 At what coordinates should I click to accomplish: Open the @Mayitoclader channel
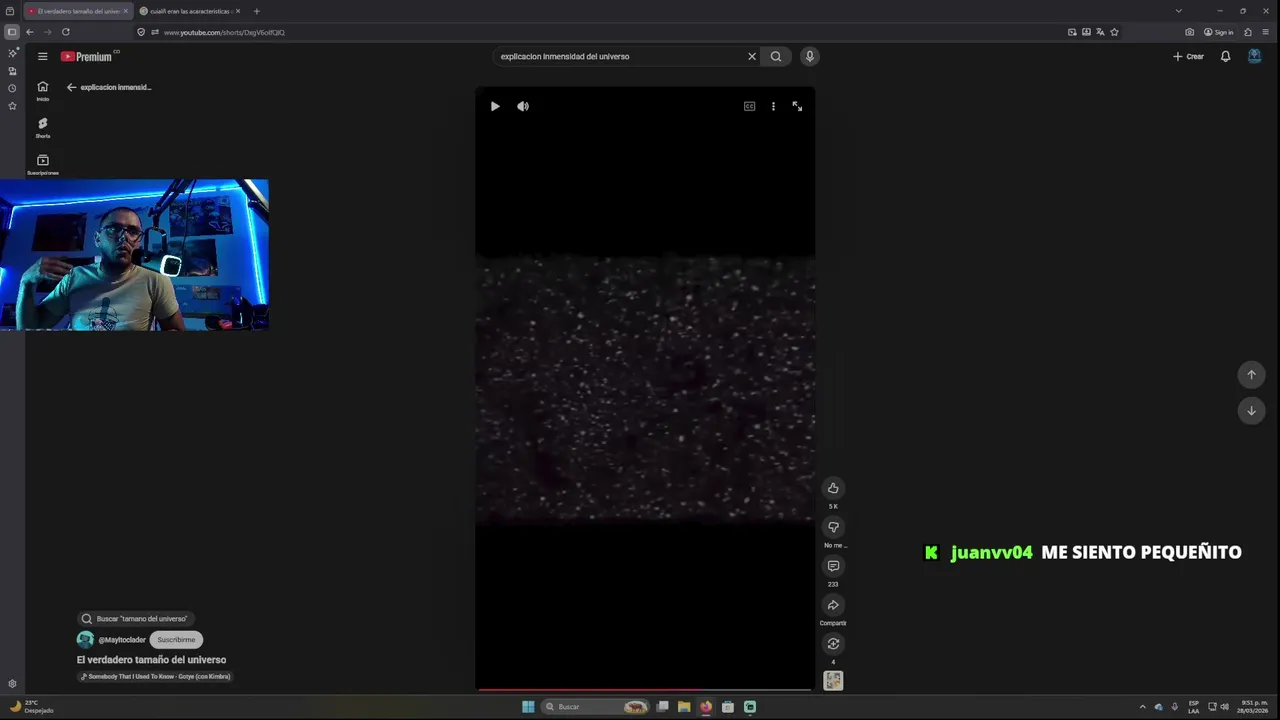[122, 640]
